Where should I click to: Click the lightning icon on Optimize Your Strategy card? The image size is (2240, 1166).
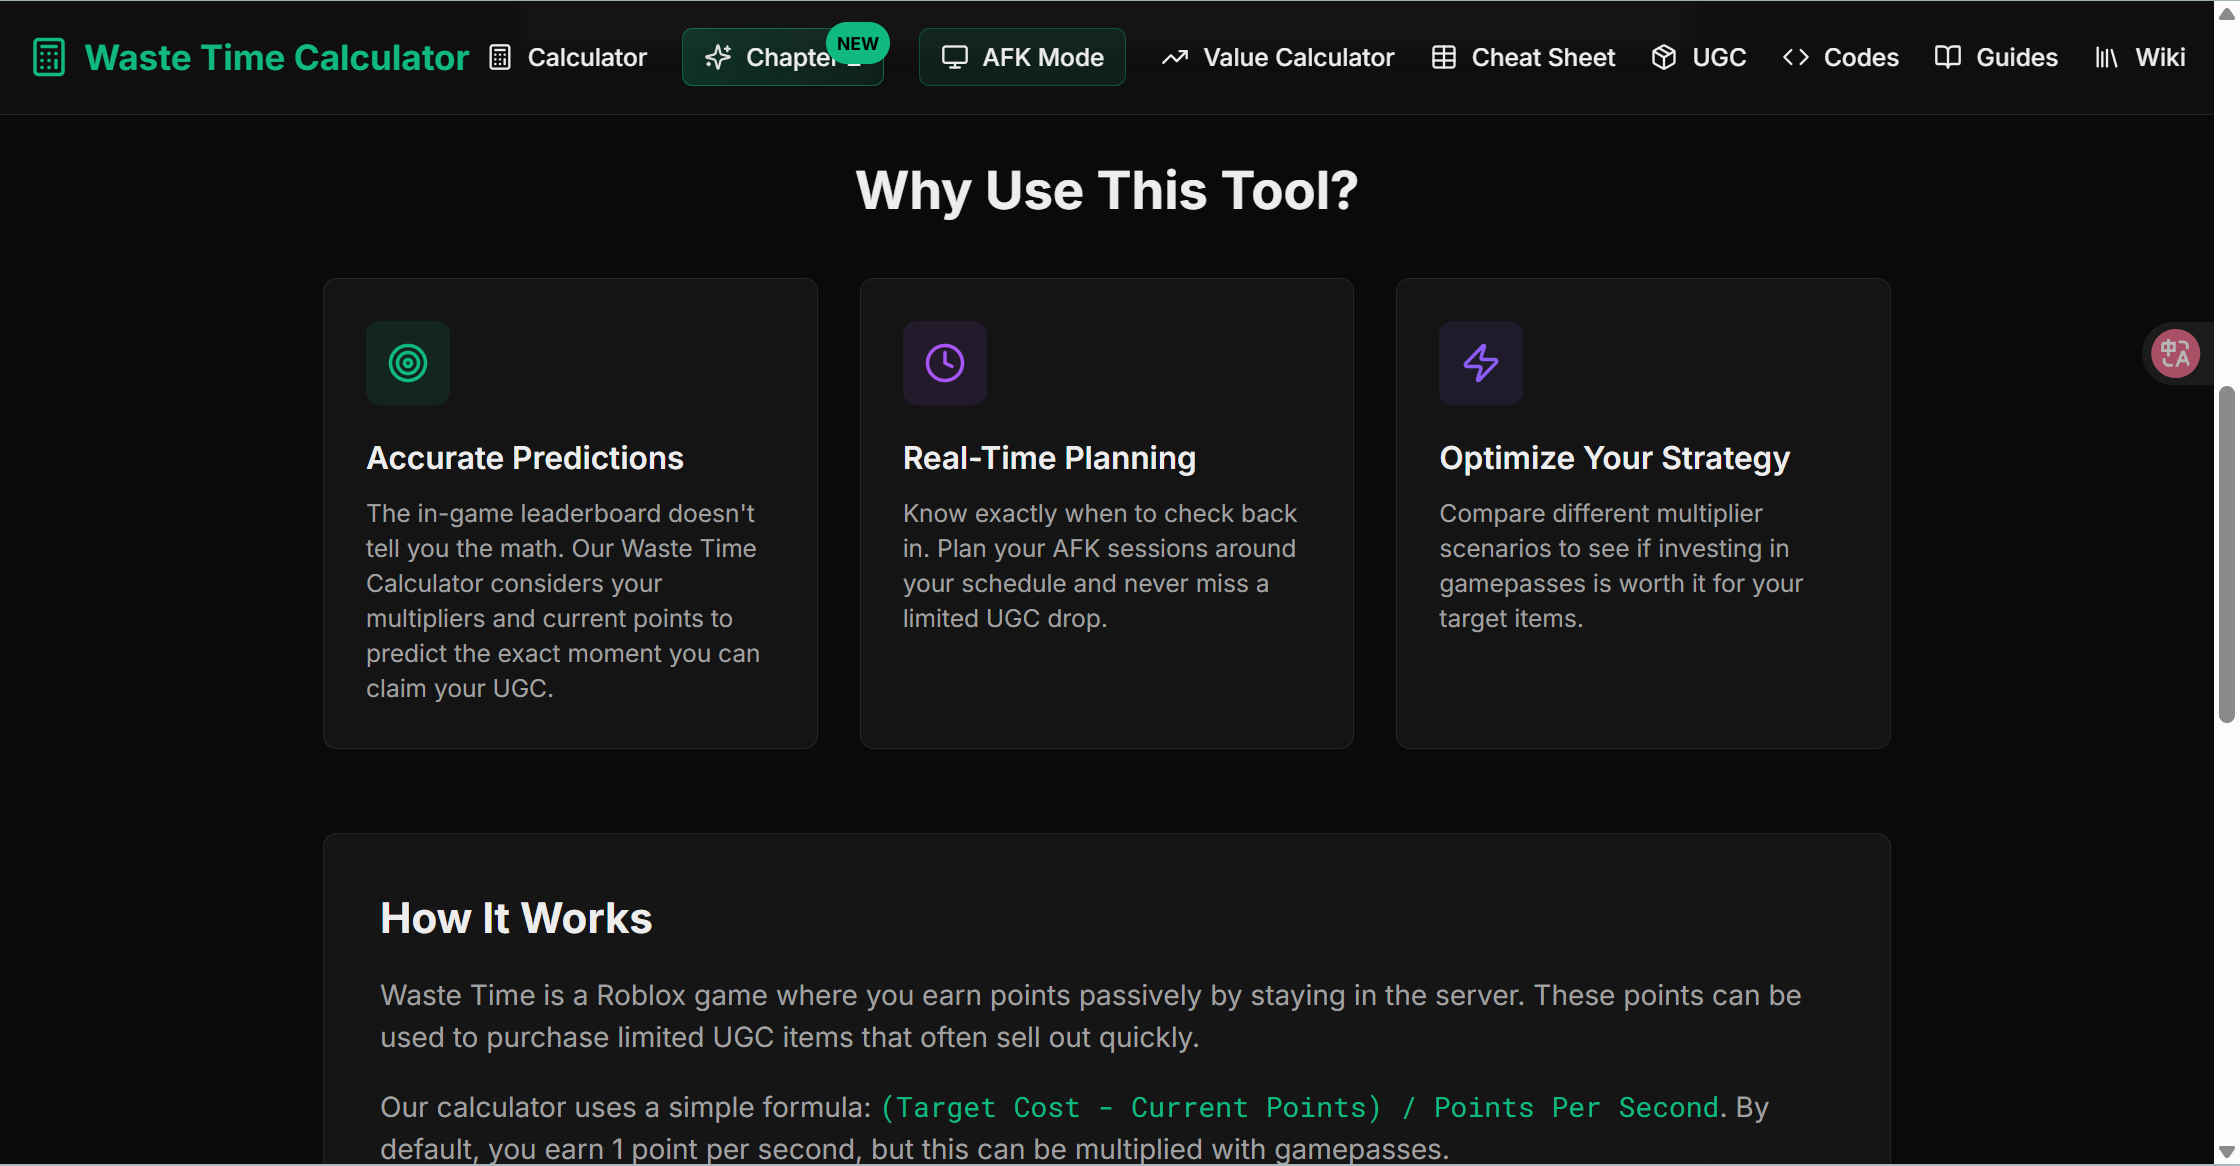coord(1480,362)
